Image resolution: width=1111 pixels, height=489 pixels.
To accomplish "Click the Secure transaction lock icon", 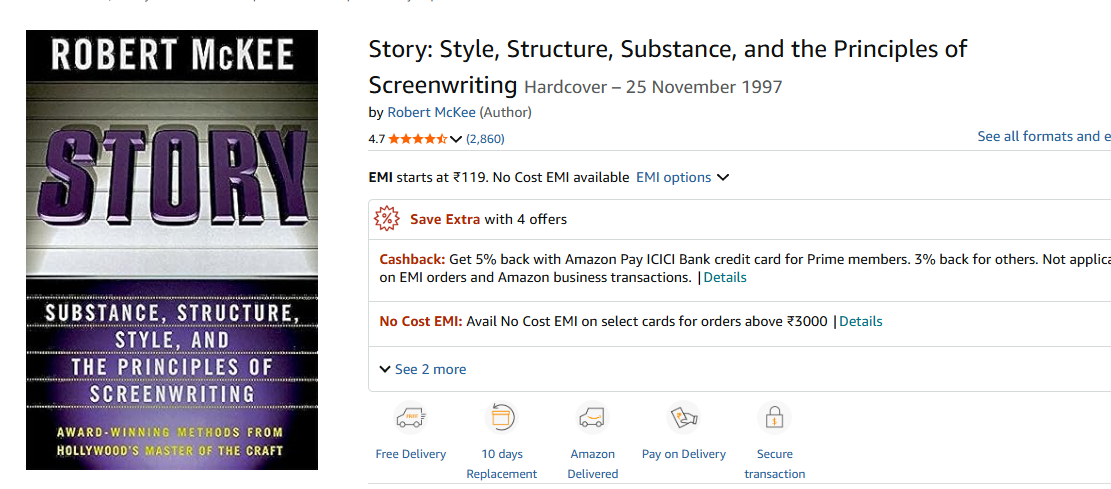I will pos(774,417).
